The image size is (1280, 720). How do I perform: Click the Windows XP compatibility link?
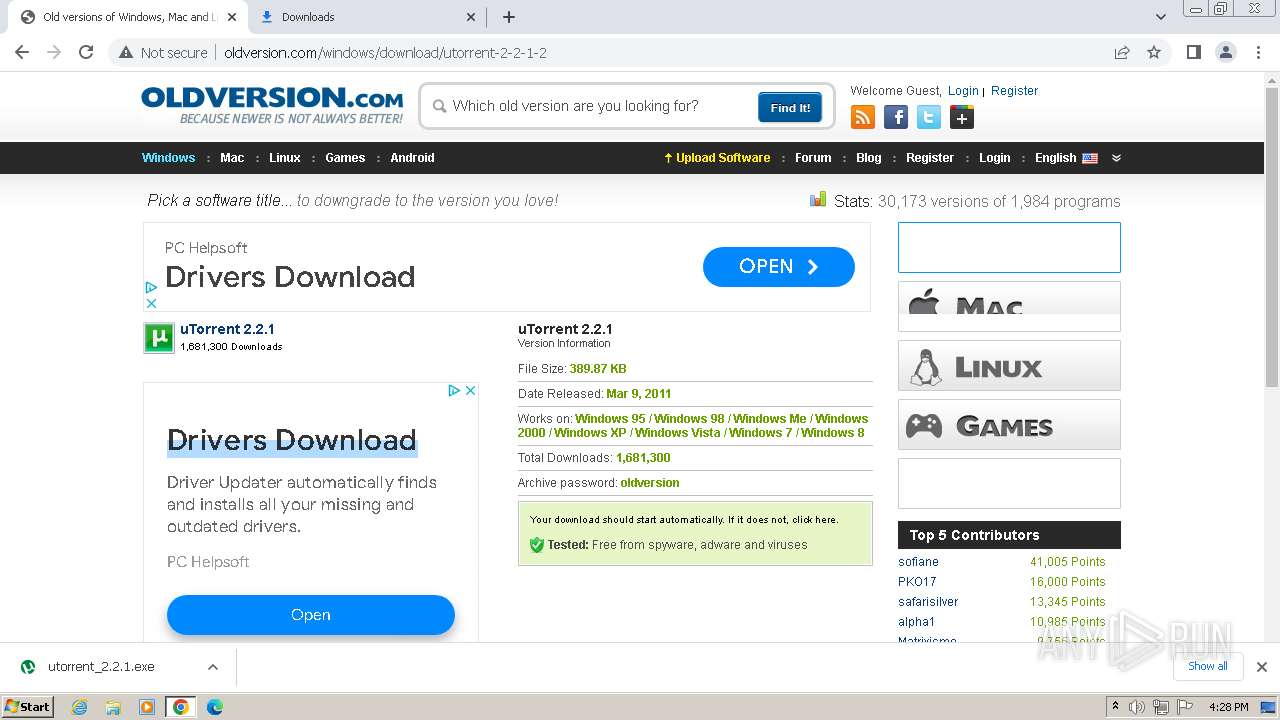pyautogui.click(x=589, y=433)
